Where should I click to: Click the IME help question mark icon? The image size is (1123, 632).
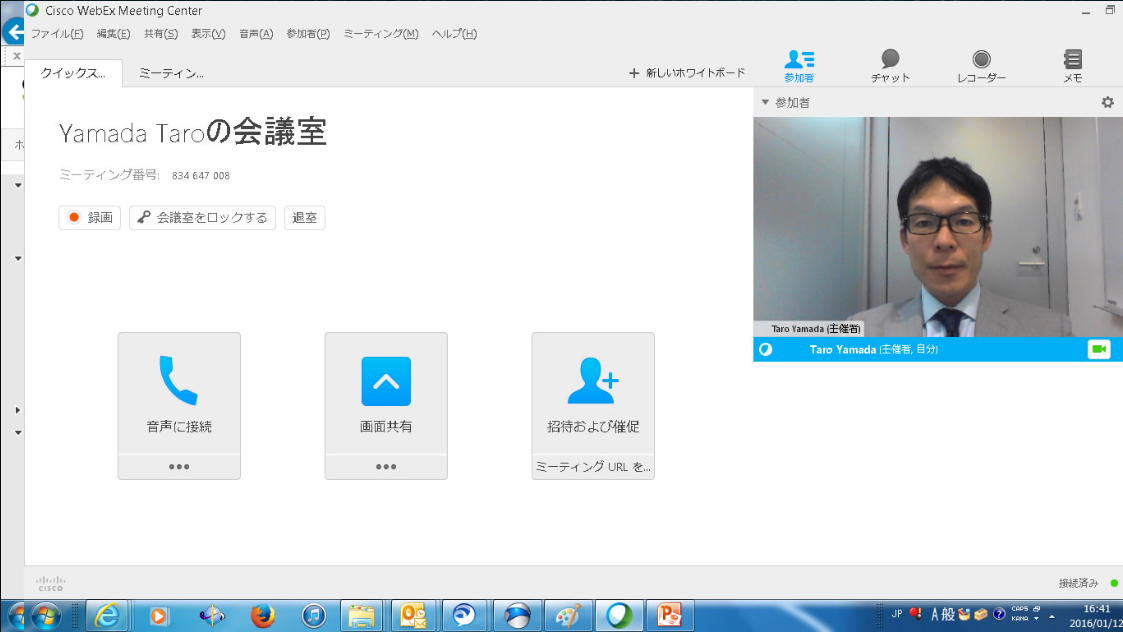point(999,614)
